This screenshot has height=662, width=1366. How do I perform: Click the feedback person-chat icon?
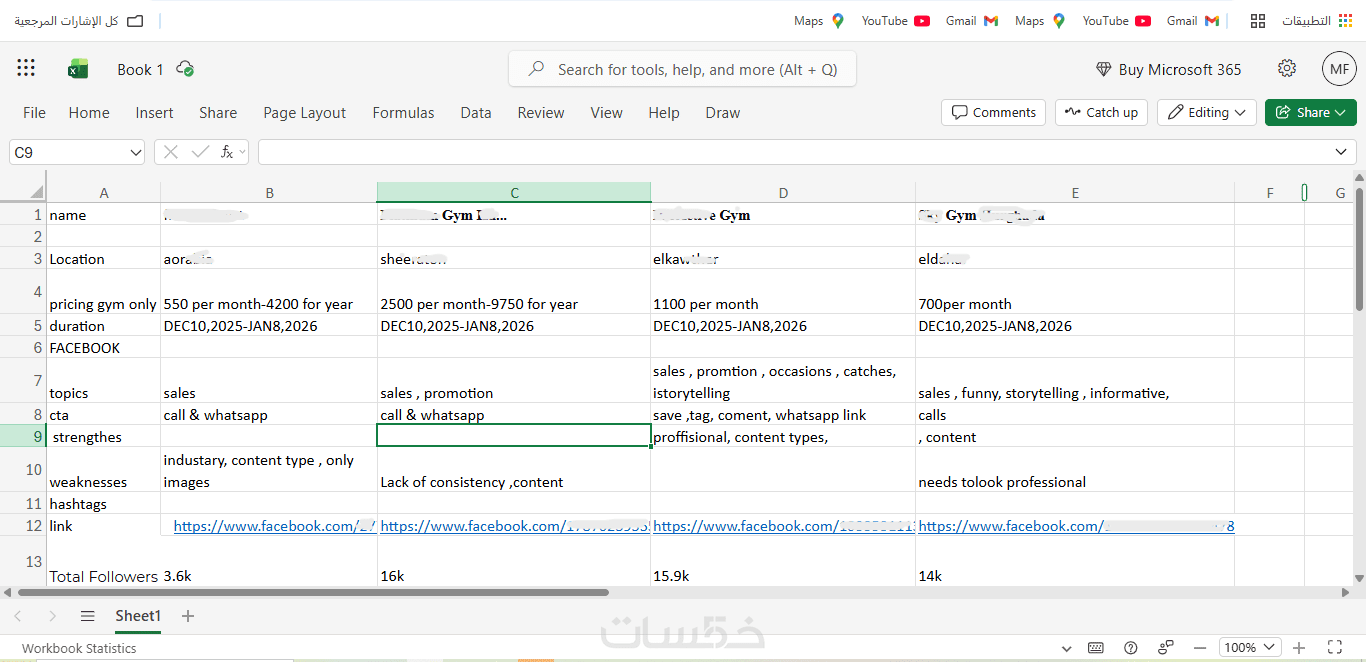pos(1166,647)
